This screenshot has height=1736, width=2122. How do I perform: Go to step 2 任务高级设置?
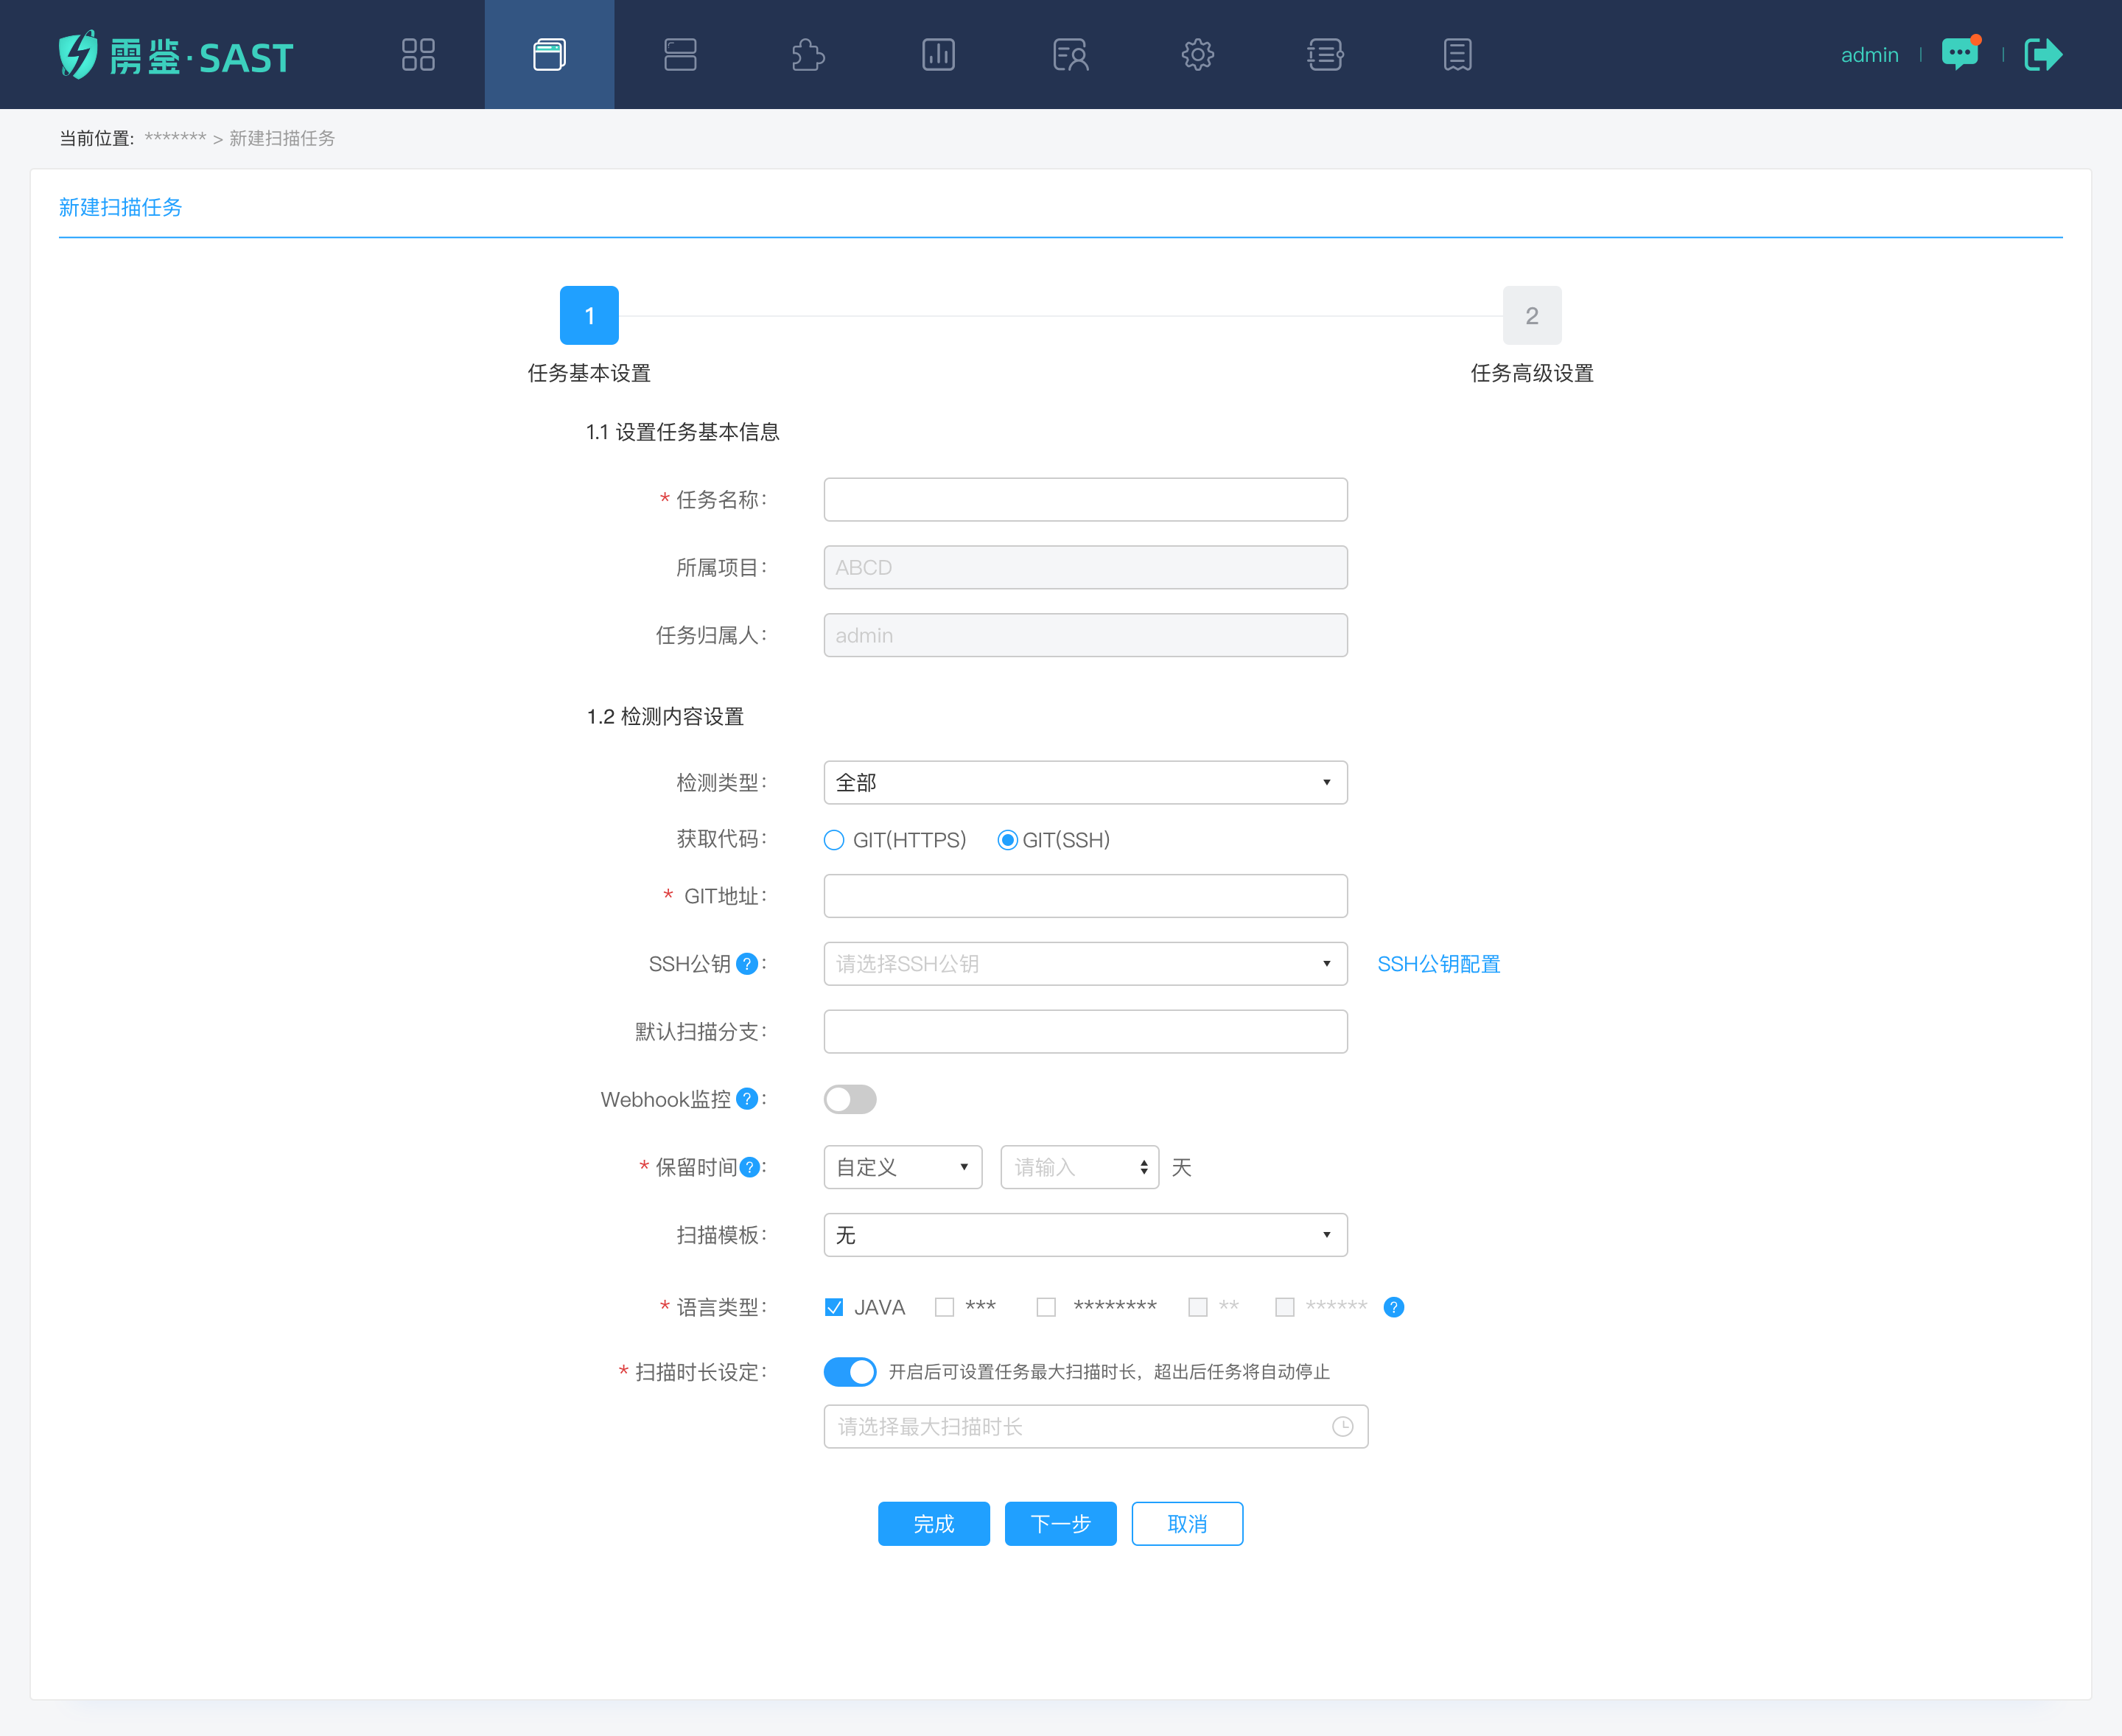pyautogui.click(x=1531, y=316)
